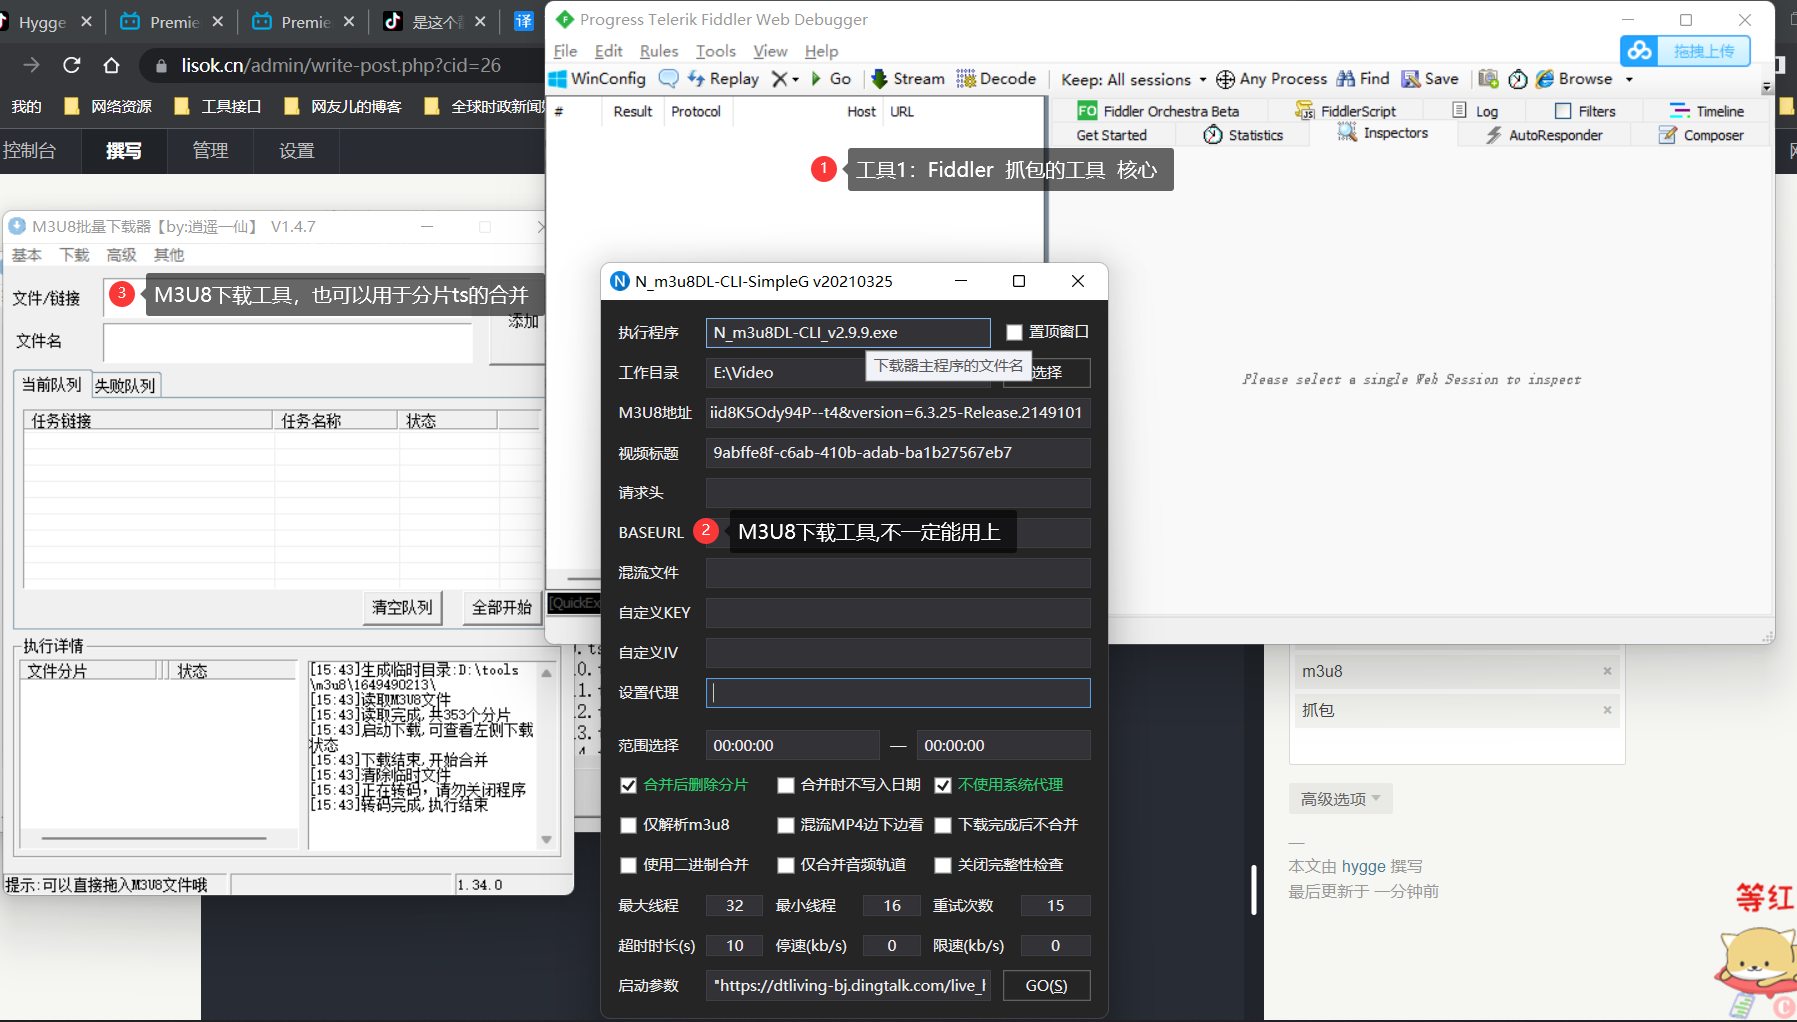
Task: Click the 文件名 input field in M3U8批量下载器
Action: click(288, 342)
